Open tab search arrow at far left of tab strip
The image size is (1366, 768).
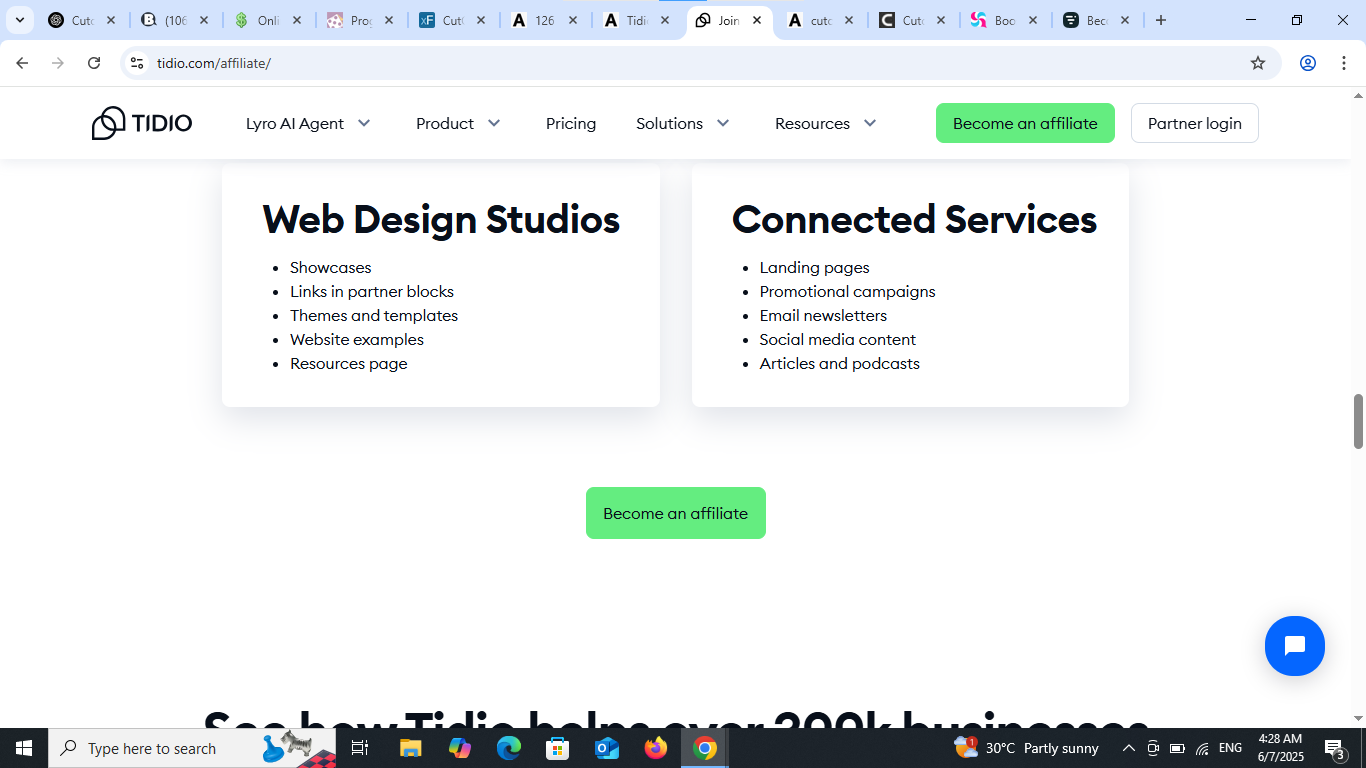tap(19, 20)
